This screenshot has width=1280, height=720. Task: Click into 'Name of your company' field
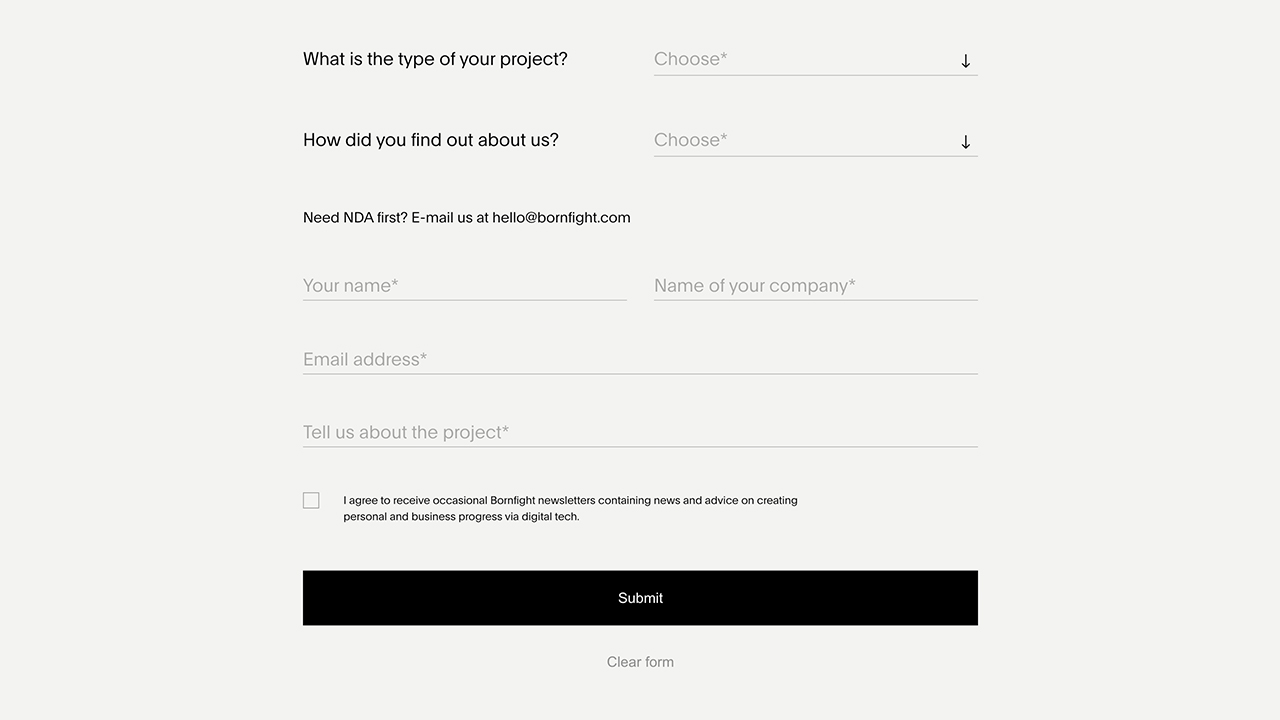pos(815,286)
